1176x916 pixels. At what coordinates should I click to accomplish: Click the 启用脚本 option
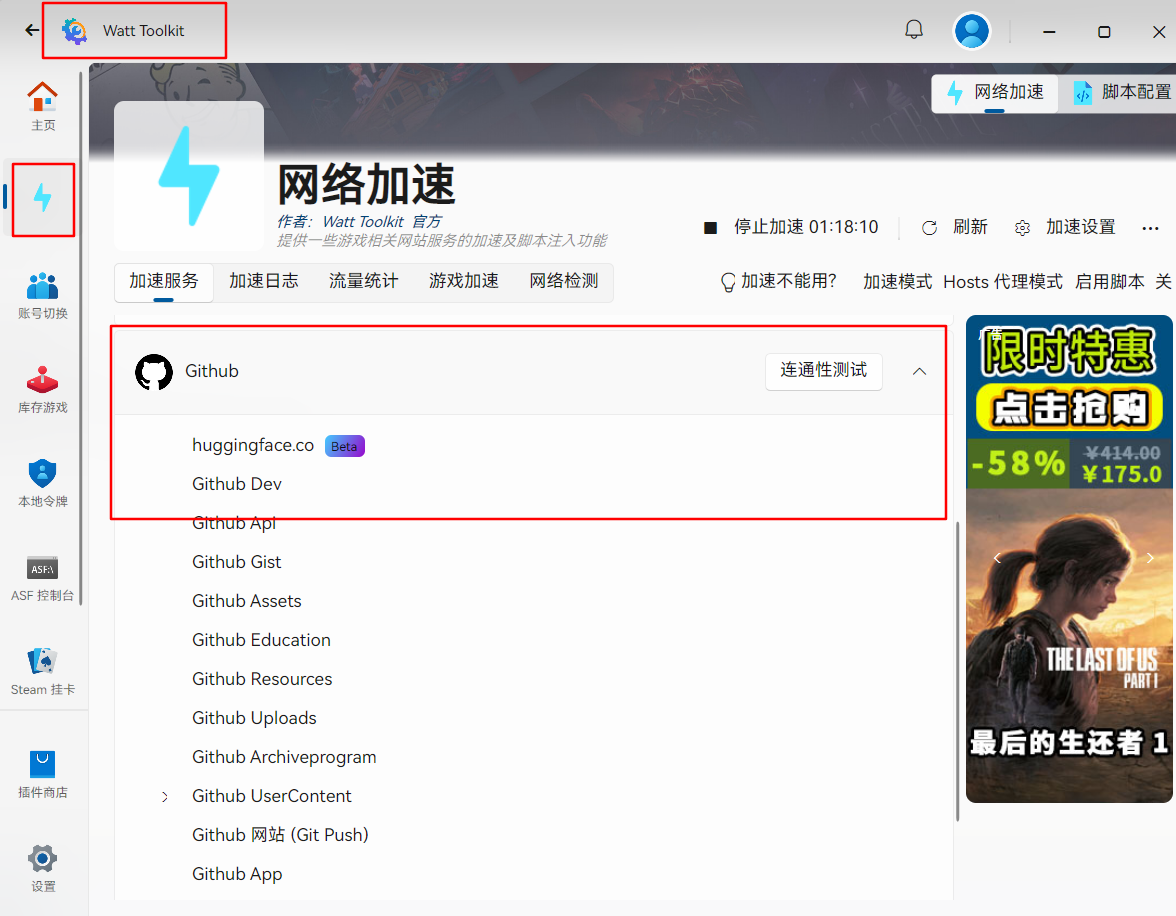[x=1109, y=282]
